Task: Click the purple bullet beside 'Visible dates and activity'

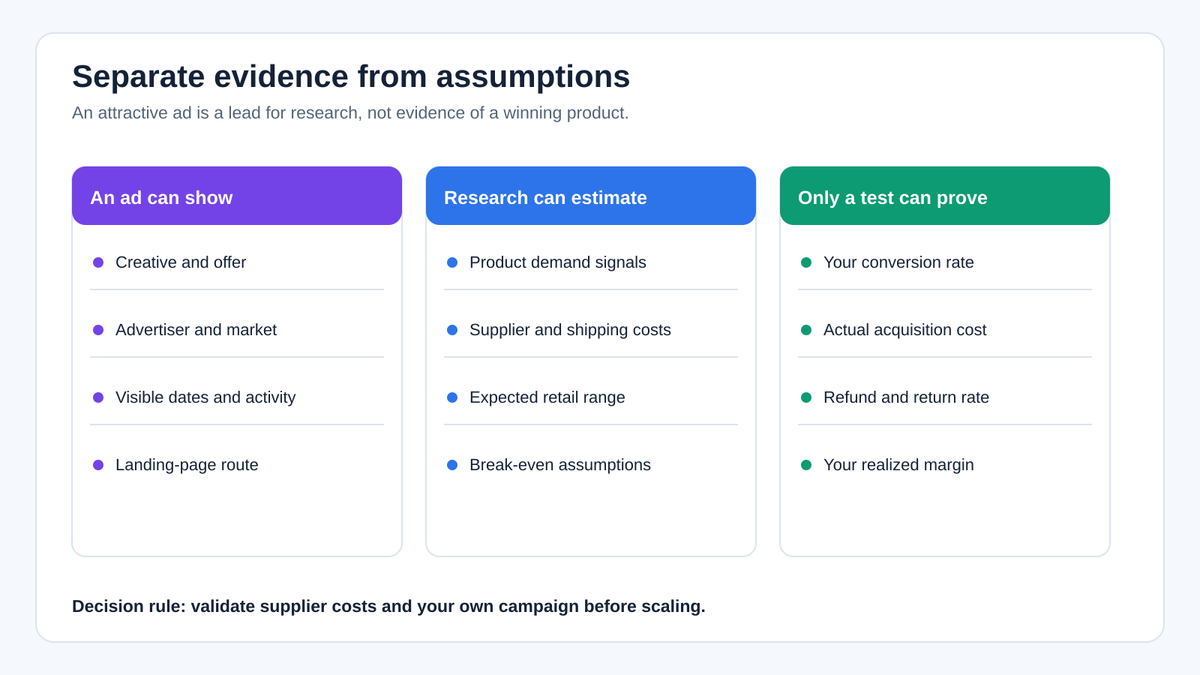Action: tap(98, 397)
